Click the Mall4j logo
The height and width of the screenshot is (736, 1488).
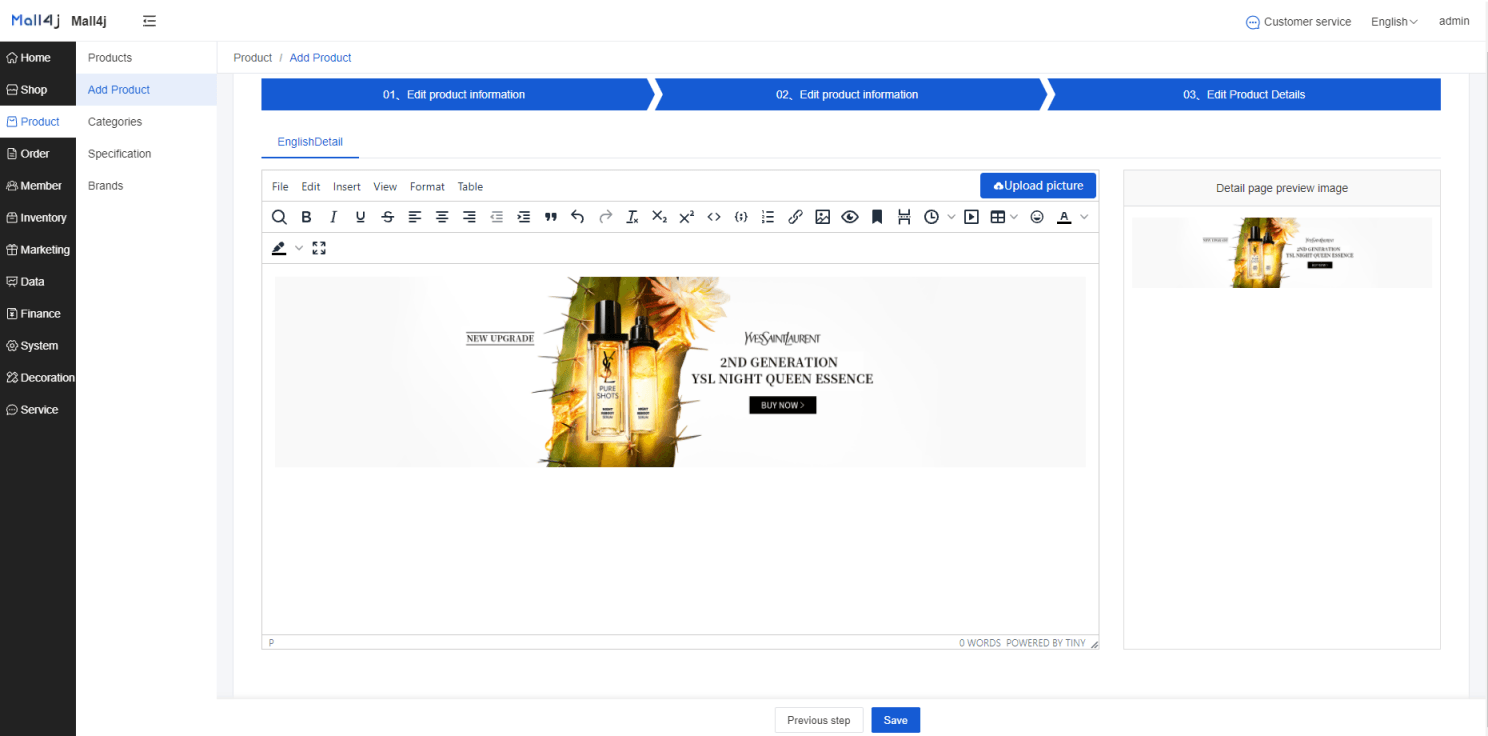pyautogui.click(x=36, y=21)
